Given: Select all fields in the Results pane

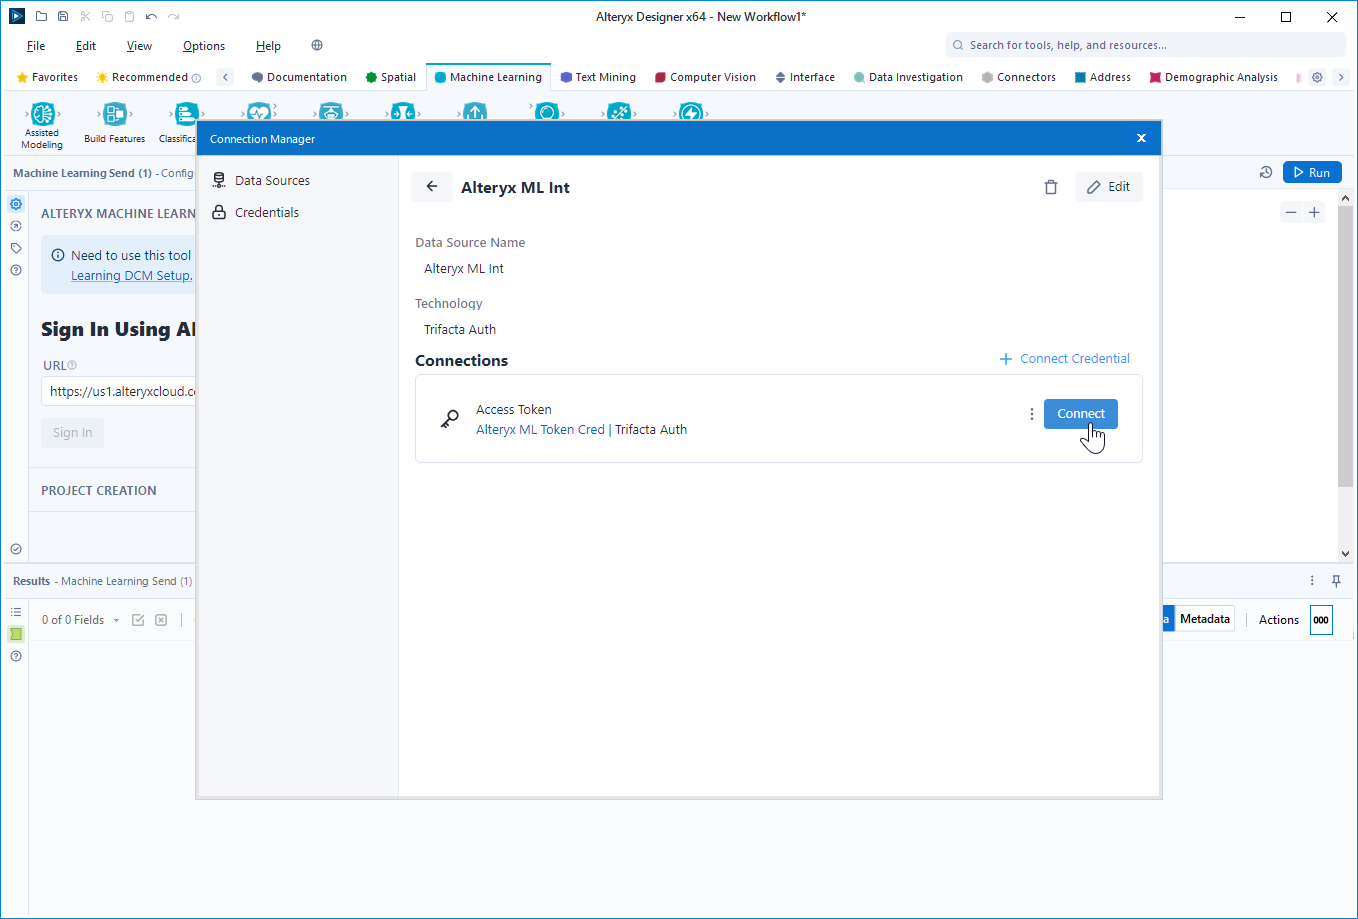Looking at the screenshot, I should click(x=138, y=620).
